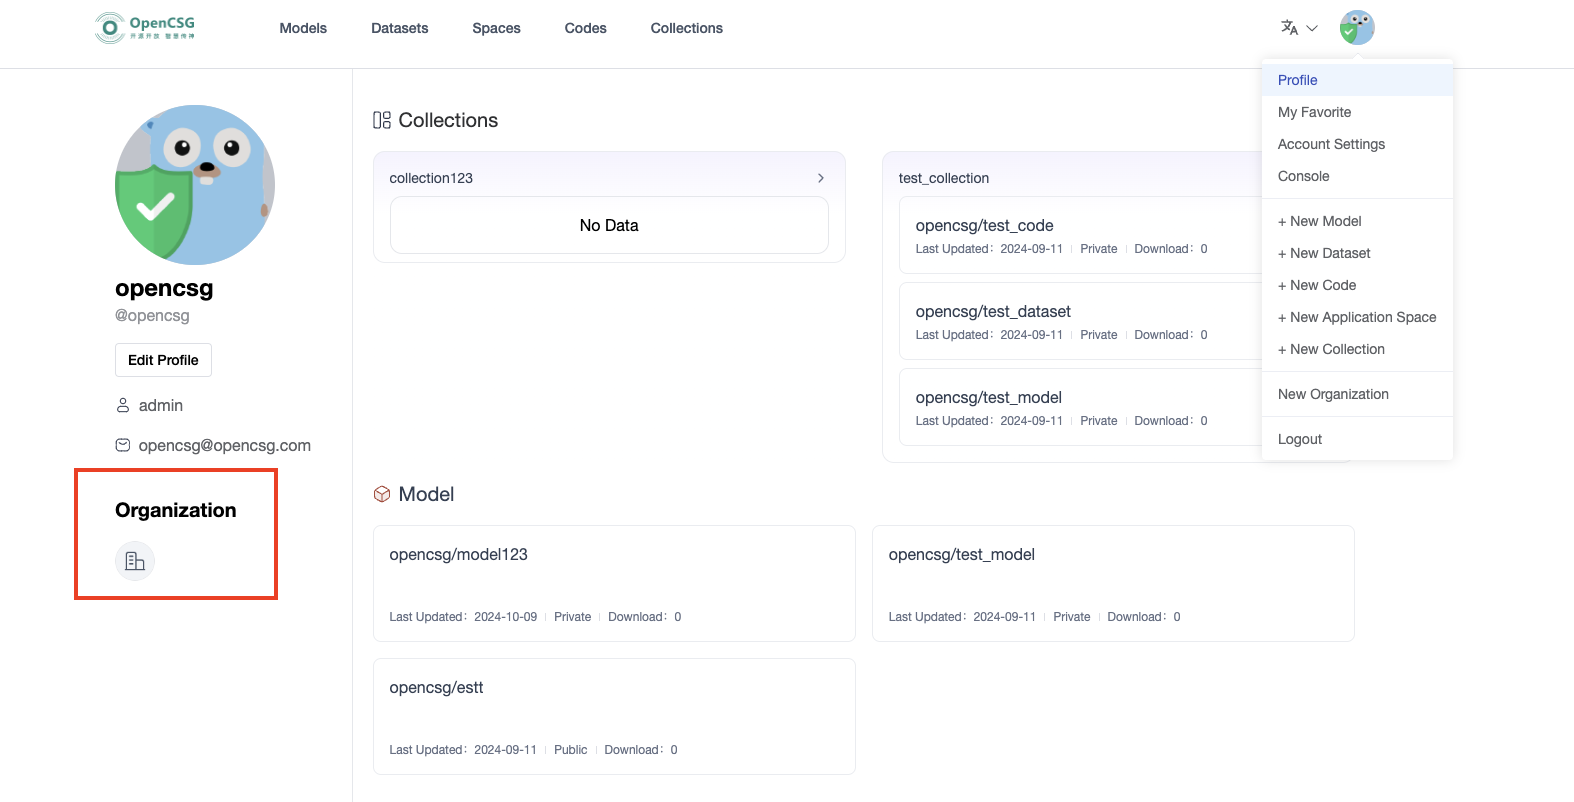Viewport: 1574px width, 802px height.
Task: Expand collection123 with the chevron arrow
Action: pyautogui.click(x=820, y=178)
